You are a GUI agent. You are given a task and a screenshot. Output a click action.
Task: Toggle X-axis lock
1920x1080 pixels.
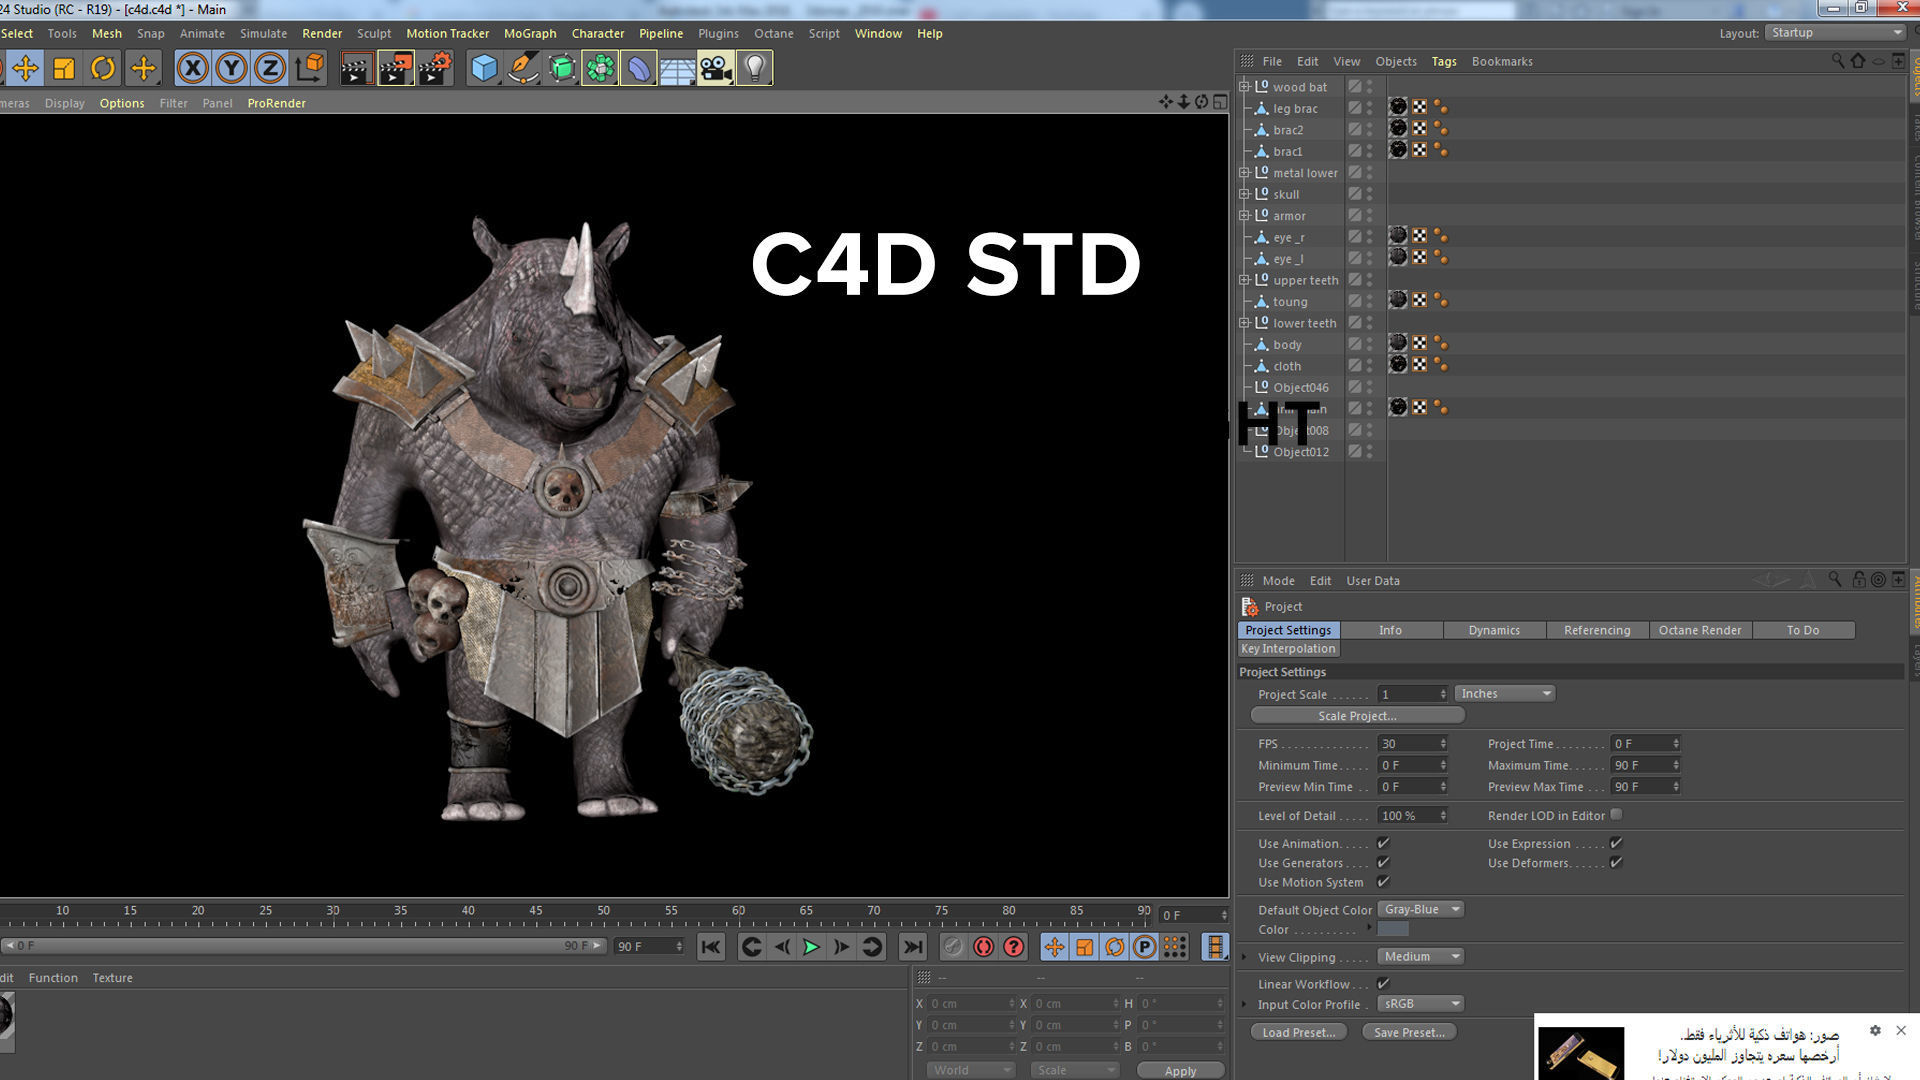click(192, 68)
